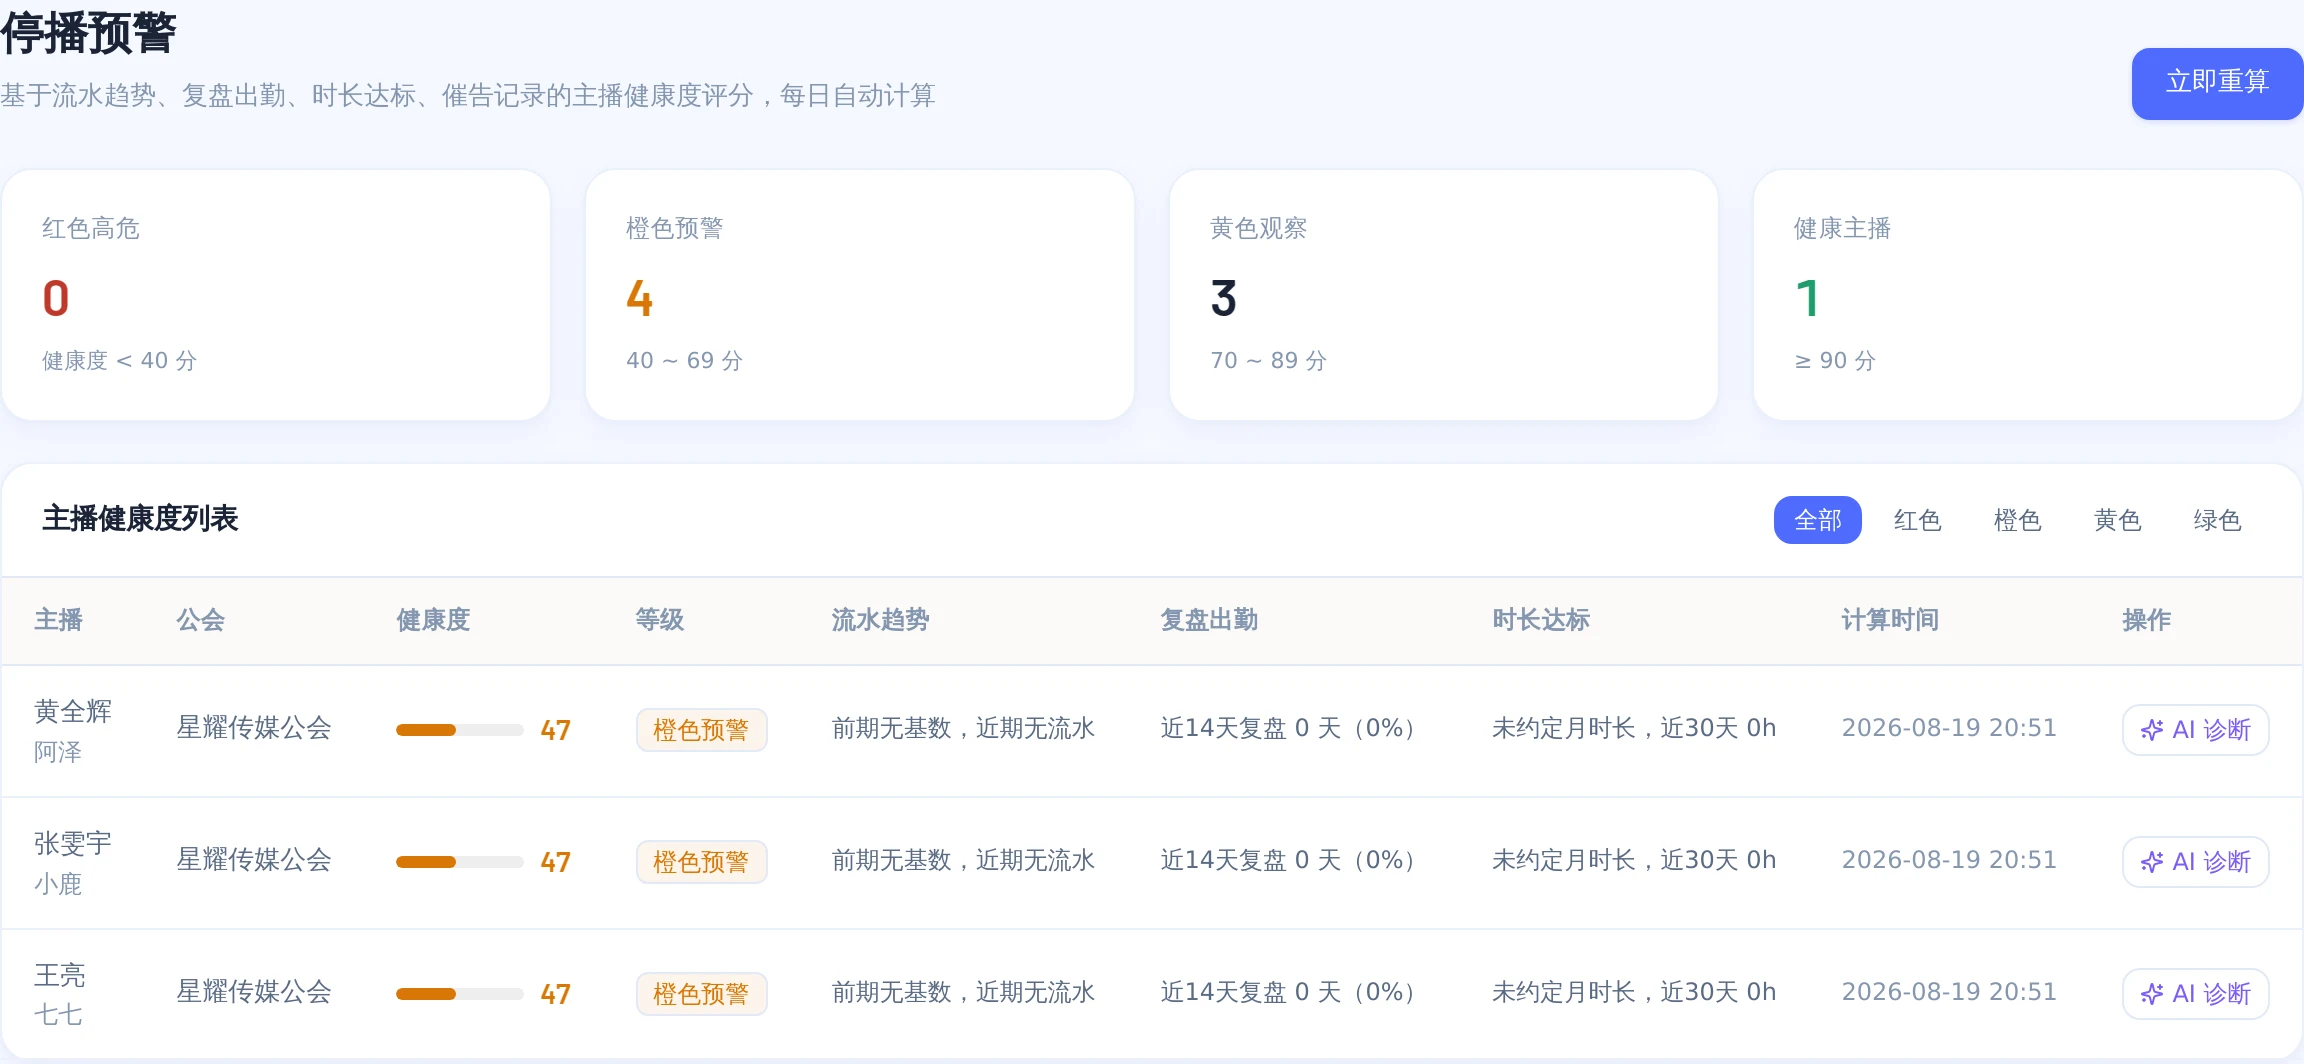Click the 时长达标 column header
Image resolution: width=2304 pixels, height=1064 pixels.
(1541, 620)
